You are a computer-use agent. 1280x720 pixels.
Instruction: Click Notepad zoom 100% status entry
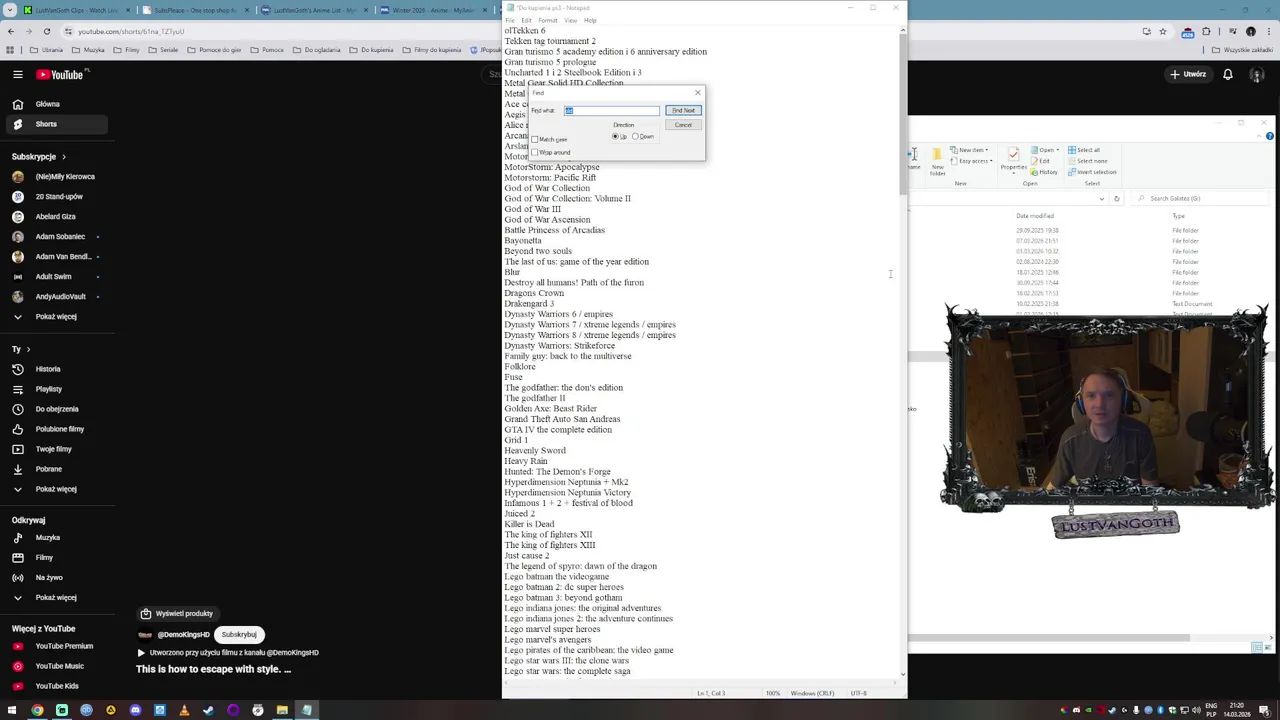point(773,693)
